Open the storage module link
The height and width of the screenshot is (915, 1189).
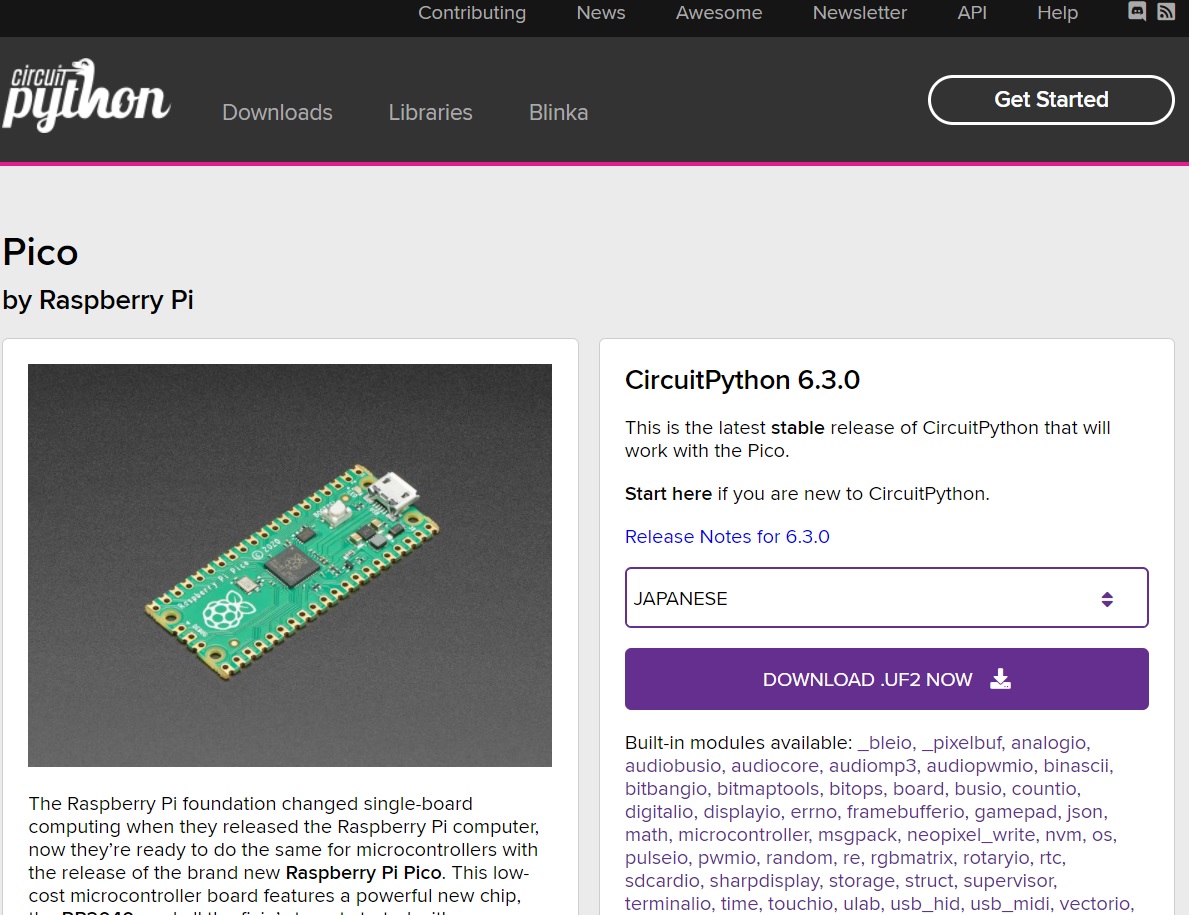(x=861, y=881)
